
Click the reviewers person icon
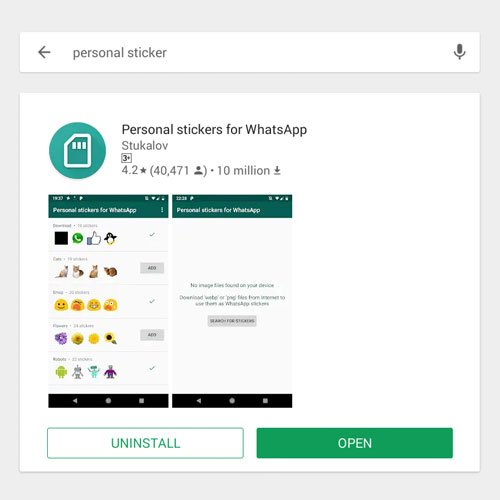(198, 171)
